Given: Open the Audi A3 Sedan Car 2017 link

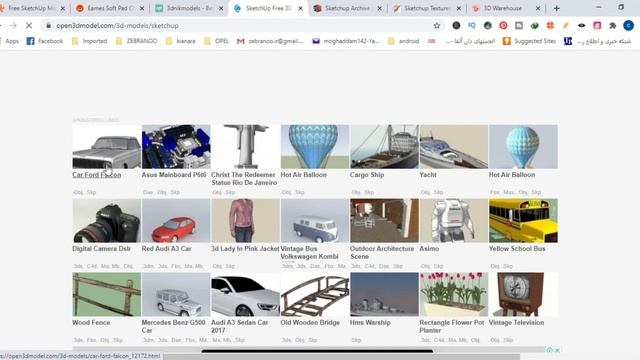Looking at the screenshot, I should (x=240, y=326).
